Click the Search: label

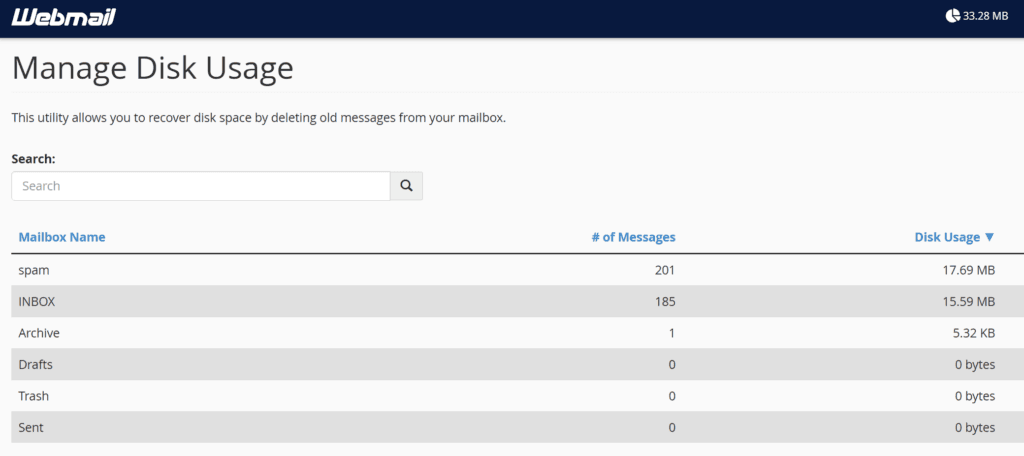coord(33,159)
